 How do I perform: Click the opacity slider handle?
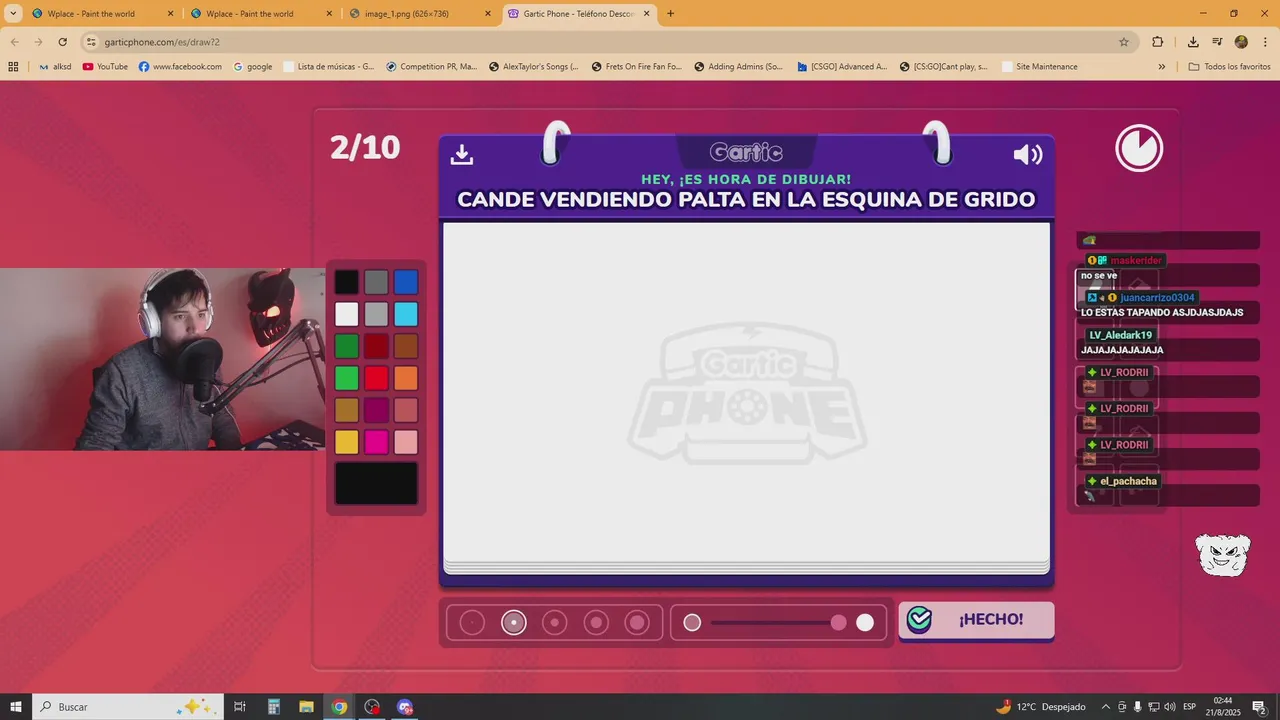838,623
